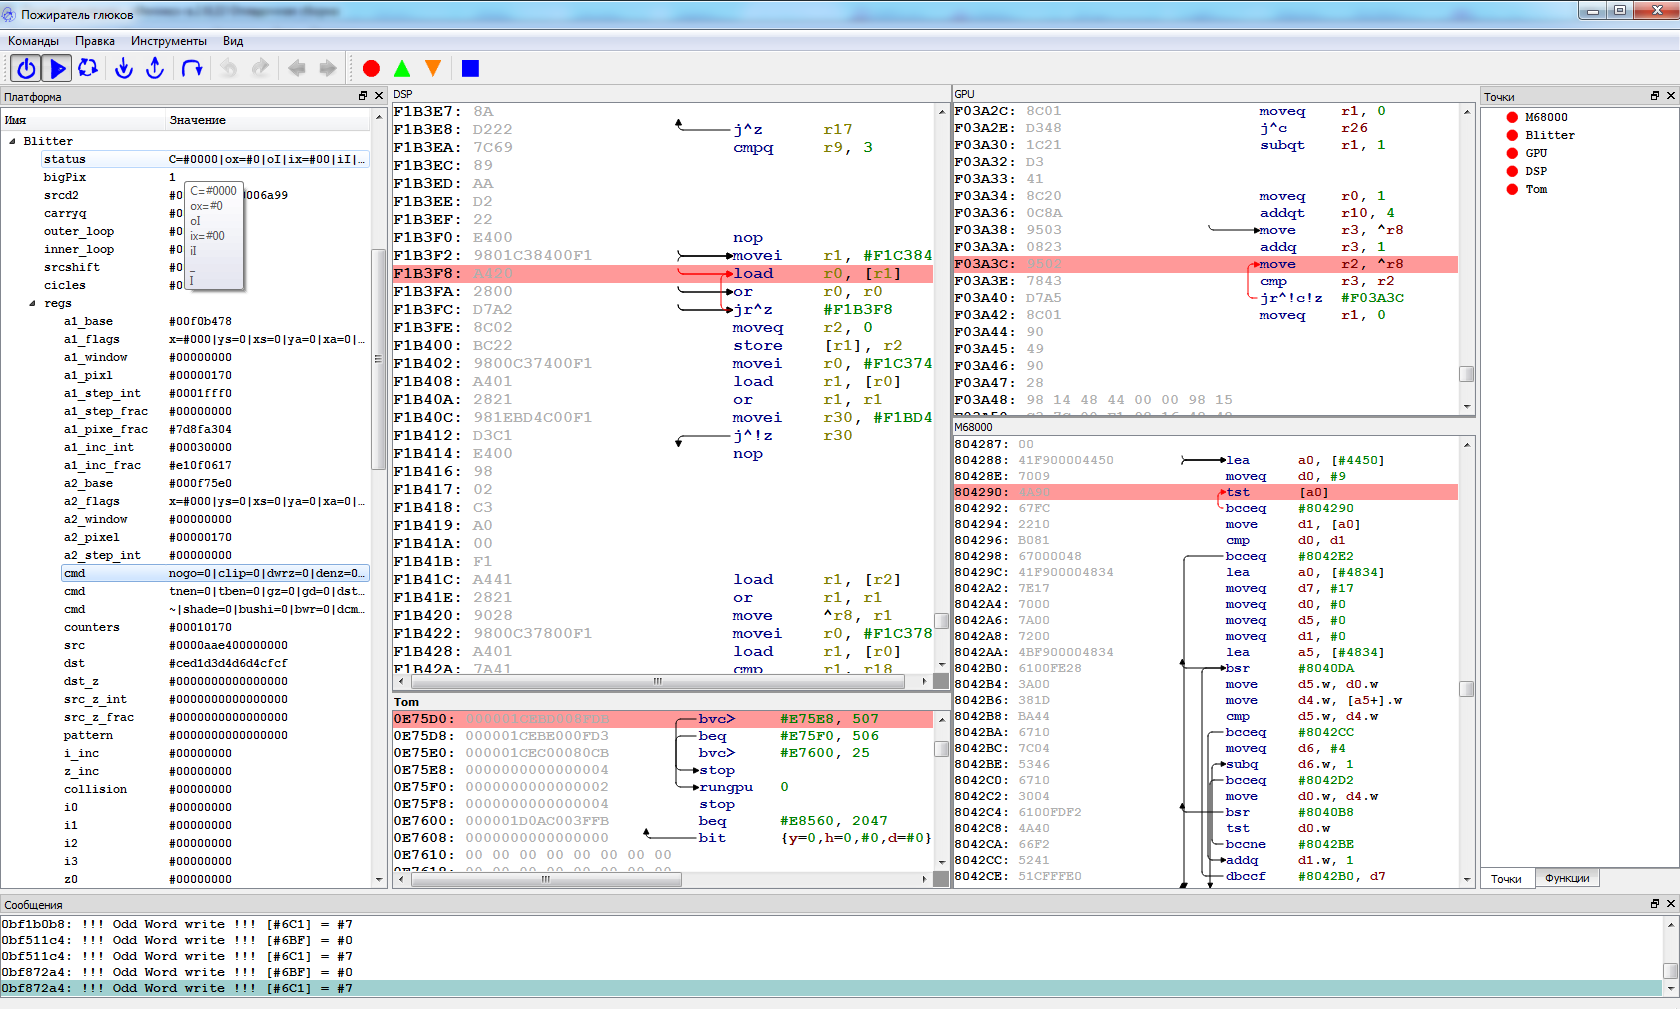1680x1009 pixels.
Task: Collapse the regs tree node
Action: coord(32,304)
